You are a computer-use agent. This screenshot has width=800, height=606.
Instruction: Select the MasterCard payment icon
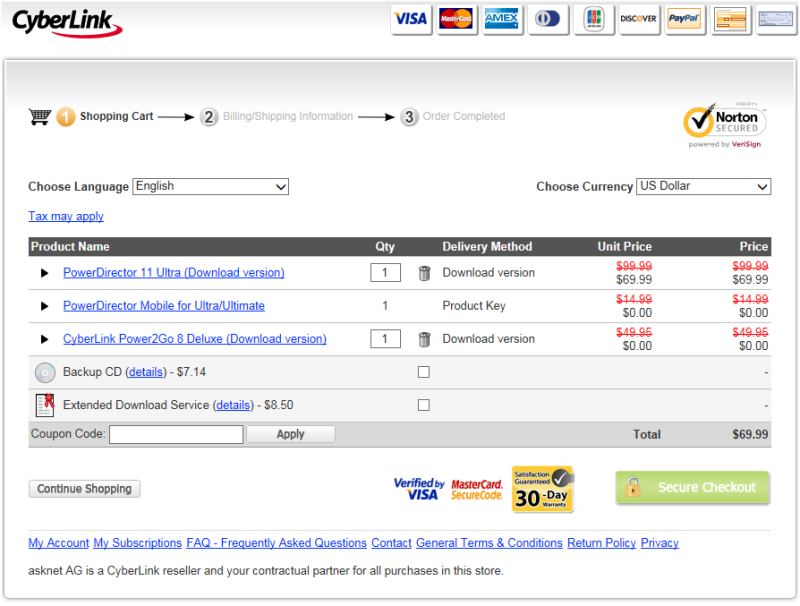[456, 19]
